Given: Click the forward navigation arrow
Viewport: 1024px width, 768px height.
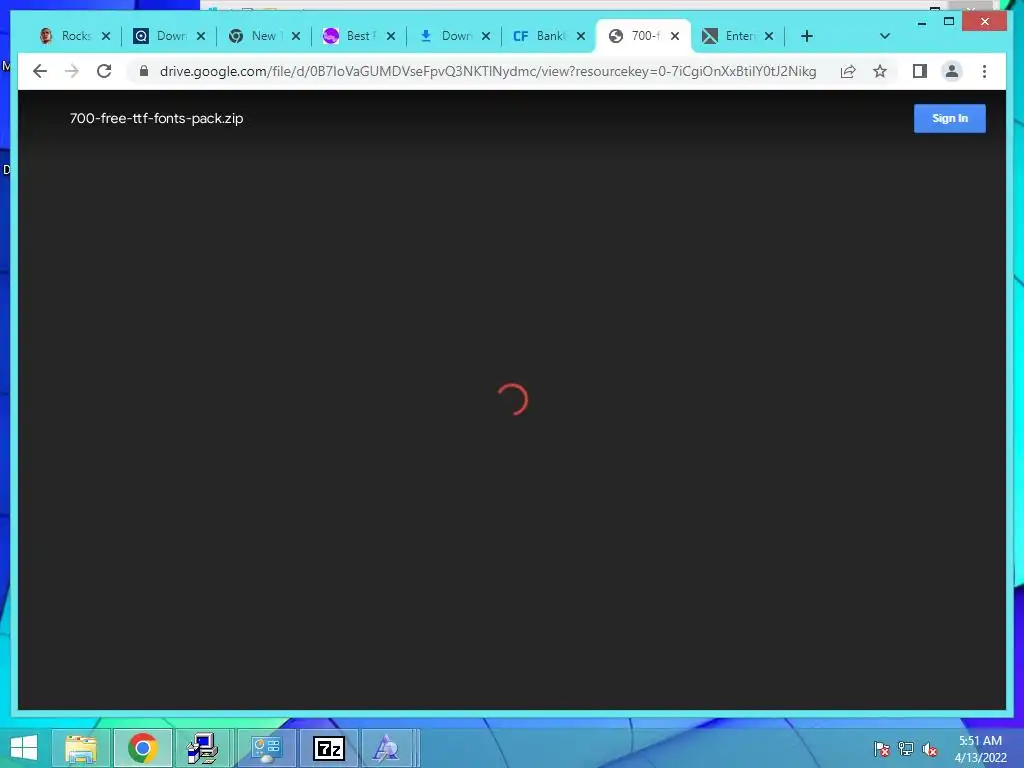Looking at the screenshot, I should coord(72,71).
